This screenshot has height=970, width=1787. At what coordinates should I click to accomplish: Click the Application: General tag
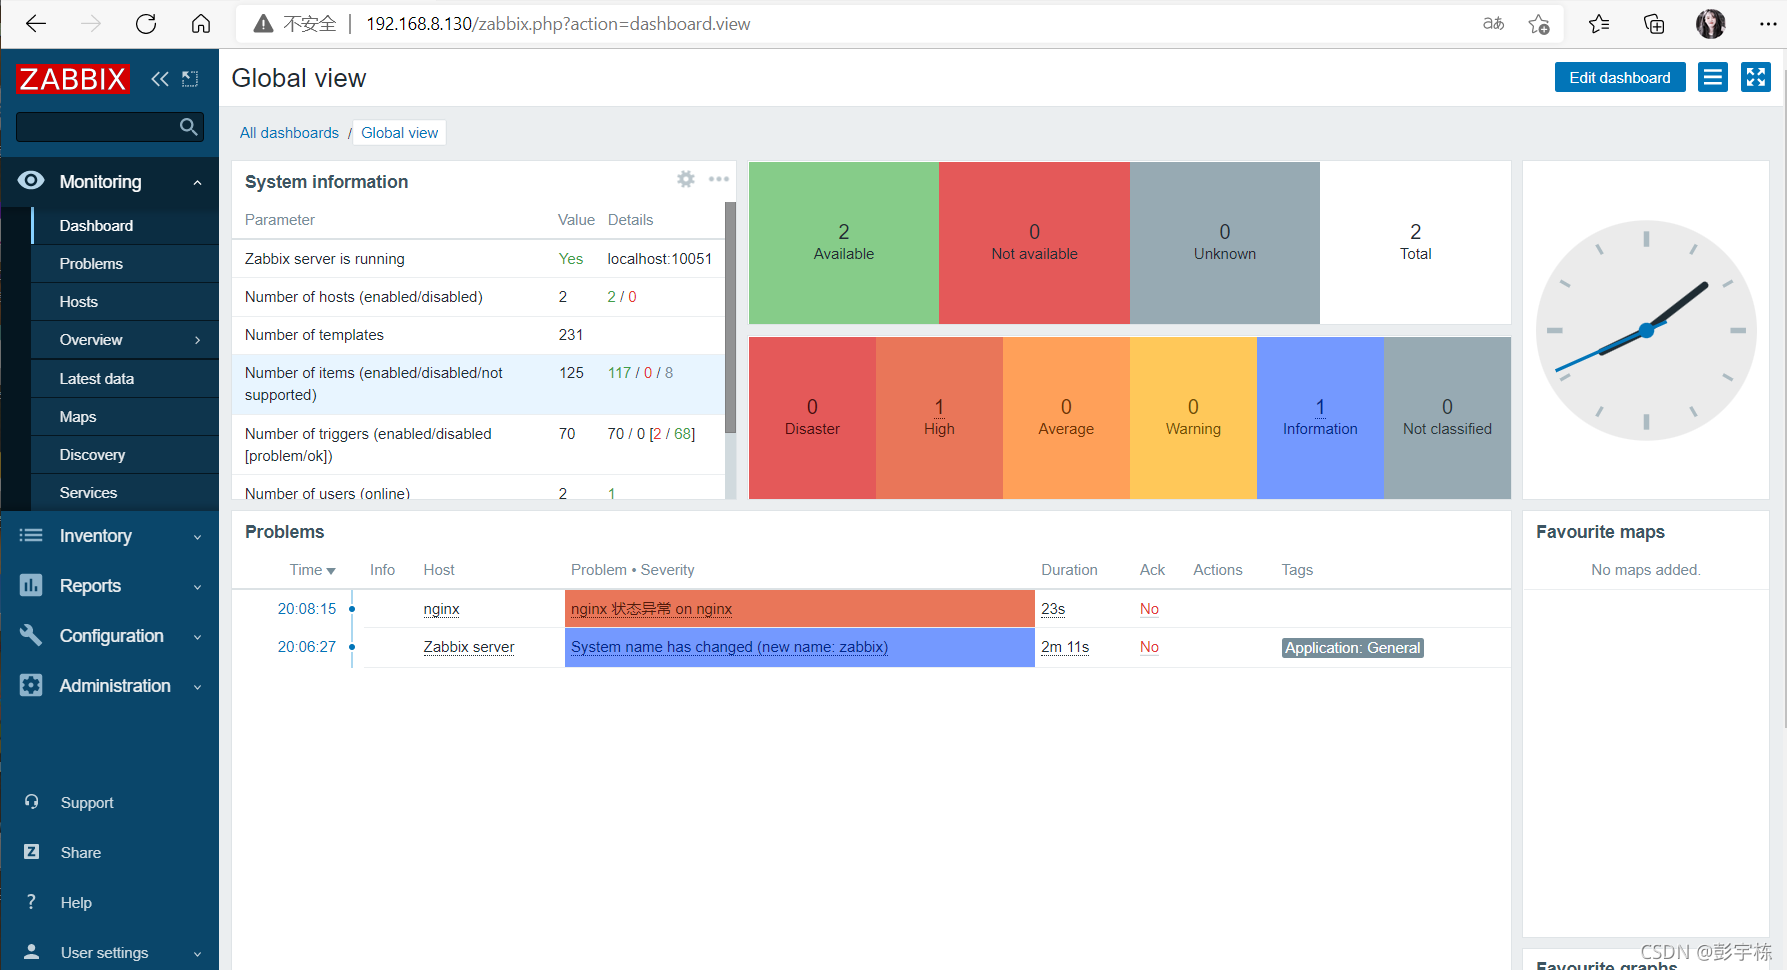pyautogui.click(x=1352, y=648)
